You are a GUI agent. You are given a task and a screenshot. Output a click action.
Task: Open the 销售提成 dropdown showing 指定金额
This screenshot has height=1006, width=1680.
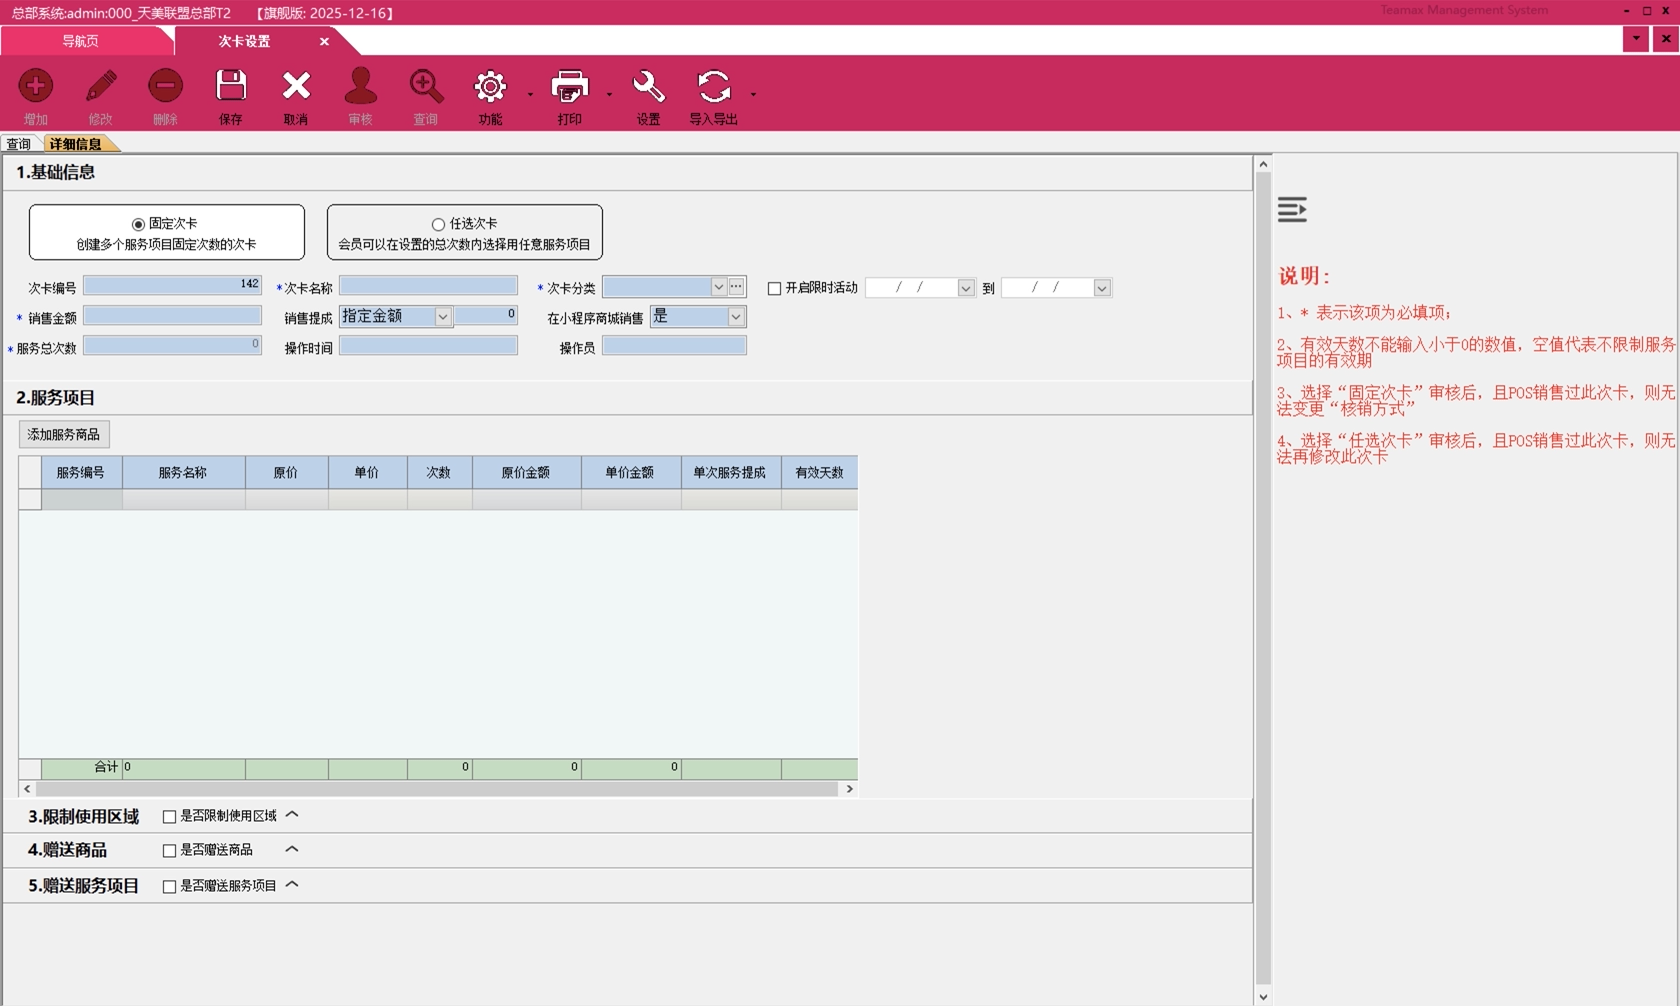442,317
